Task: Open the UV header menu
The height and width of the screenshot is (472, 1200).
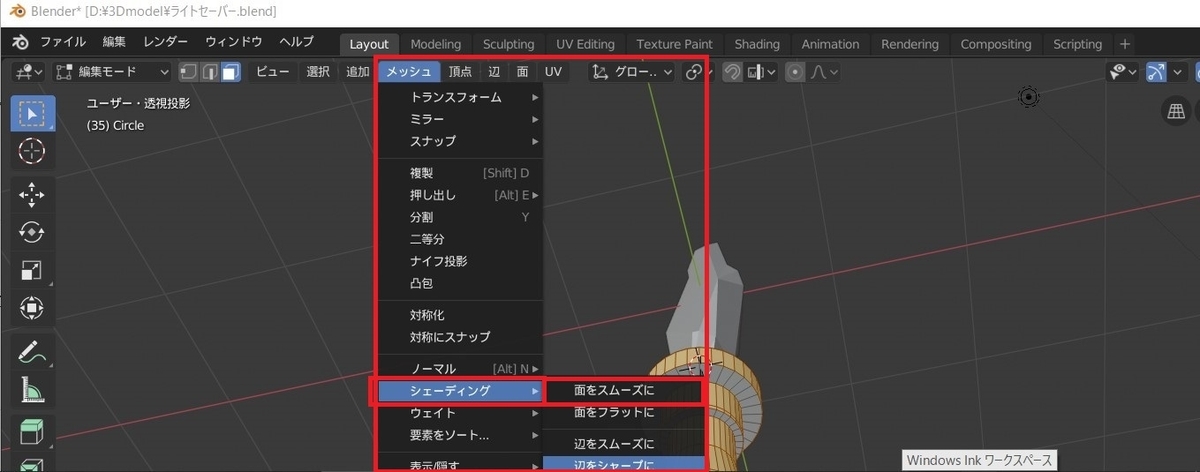Action: [553, 72]
